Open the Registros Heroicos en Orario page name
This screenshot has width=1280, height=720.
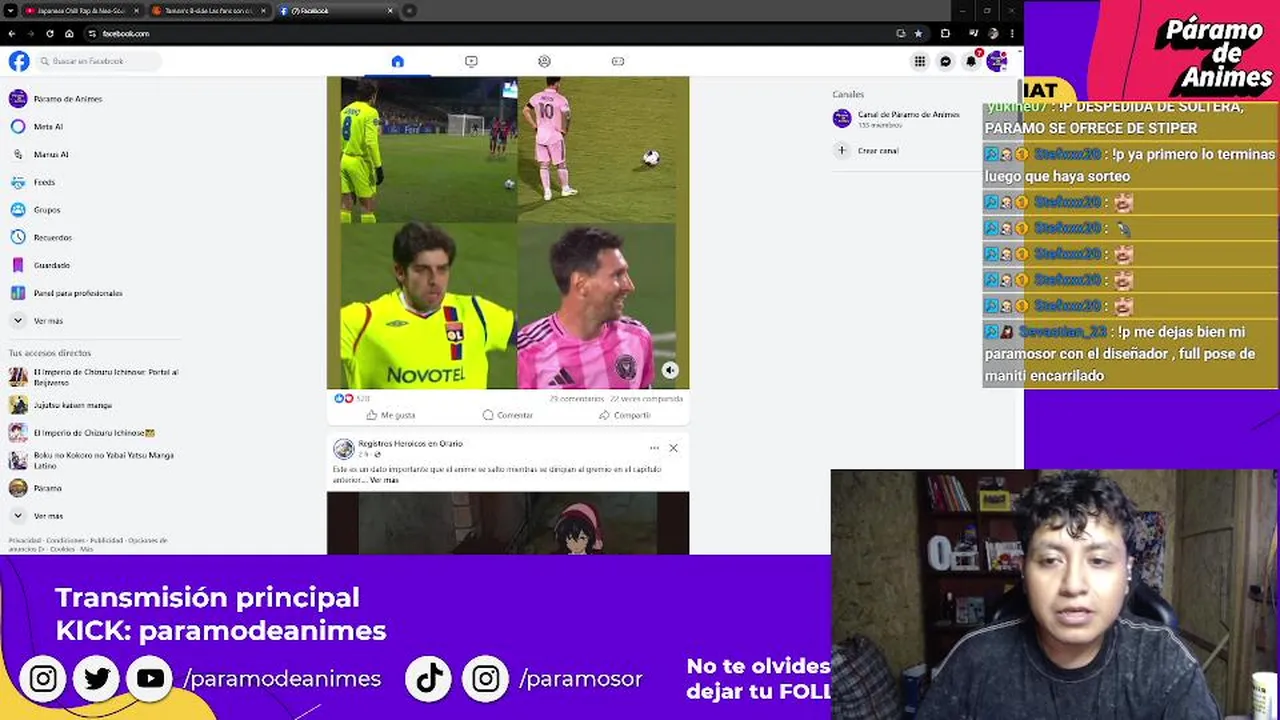[x=410, y=443]
